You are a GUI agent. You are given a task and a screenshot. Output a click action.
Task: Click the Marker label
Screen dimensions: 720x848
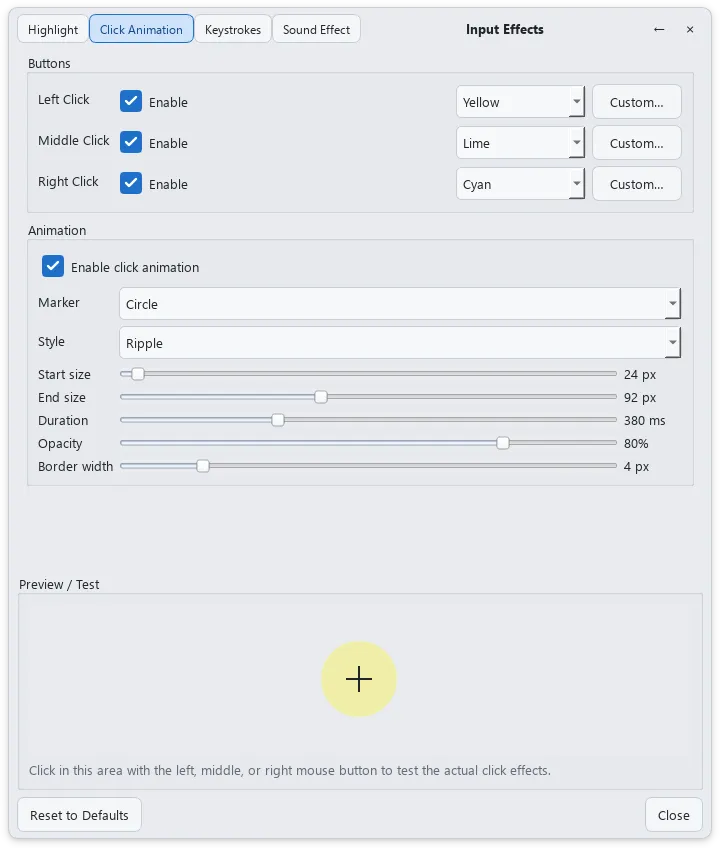click(x=58, y=302)
